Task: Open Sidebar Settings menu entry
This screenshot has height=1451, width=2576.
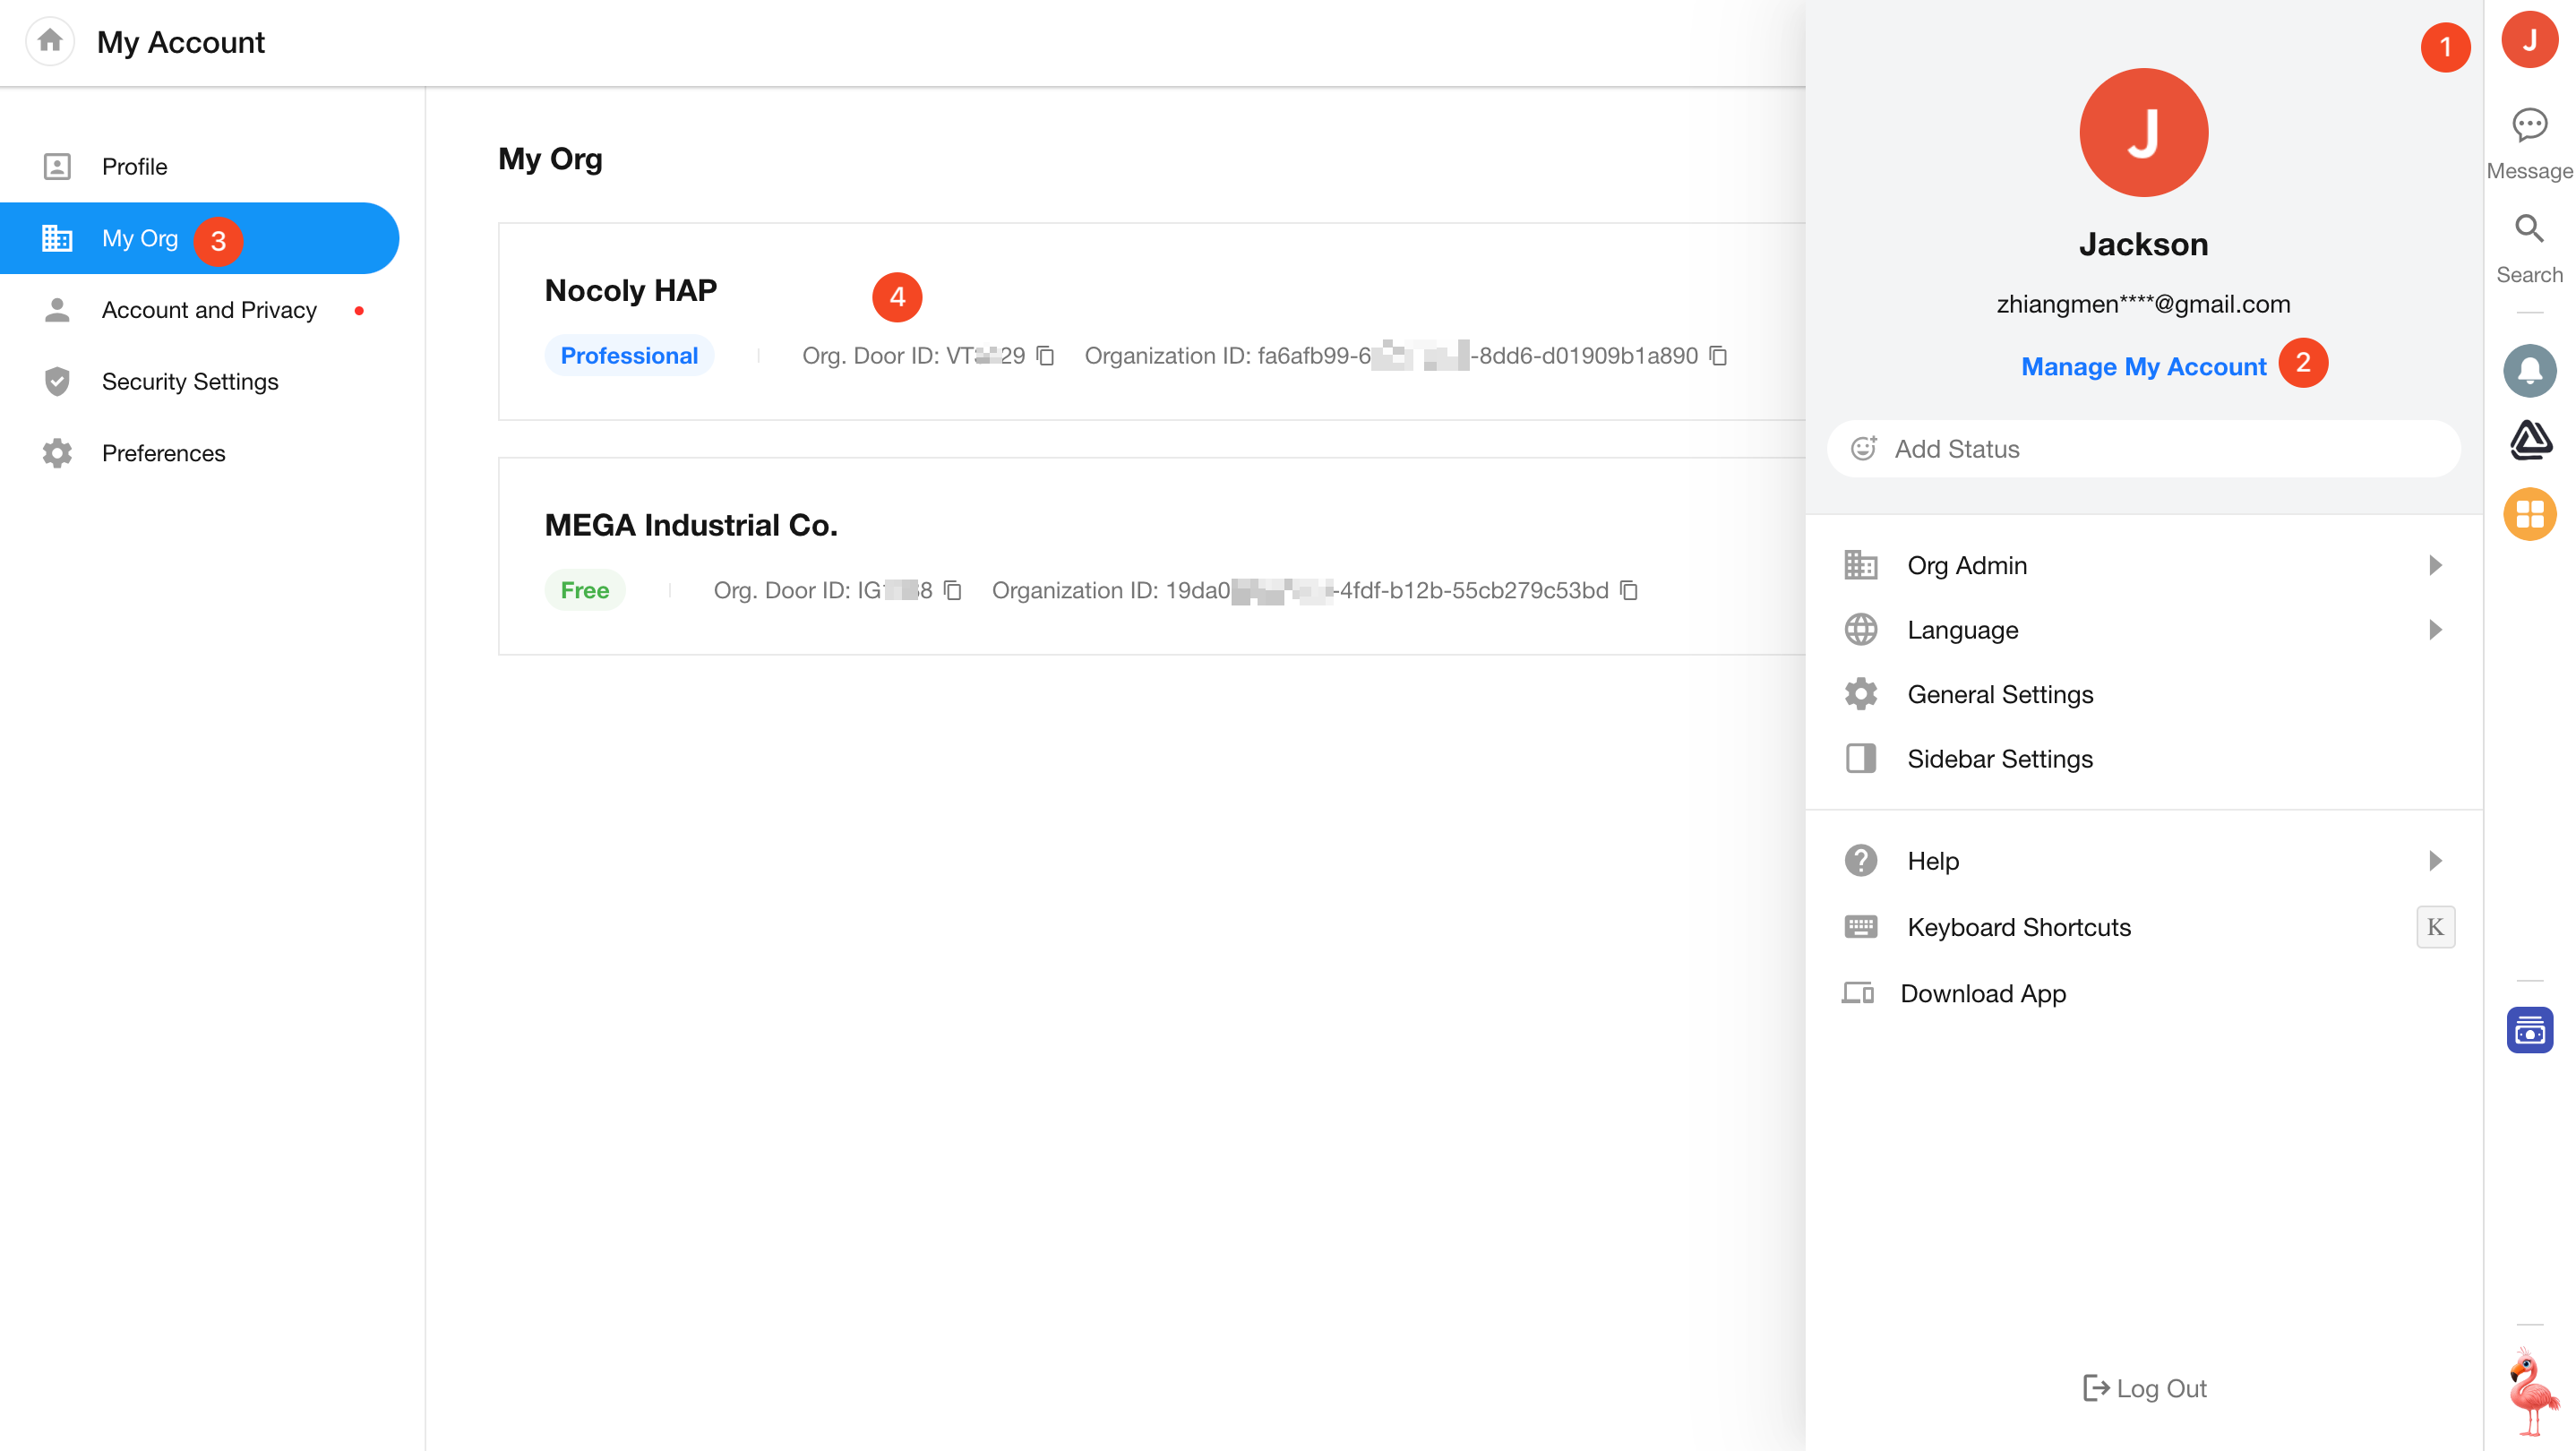Action: (x=1999, y=759)
